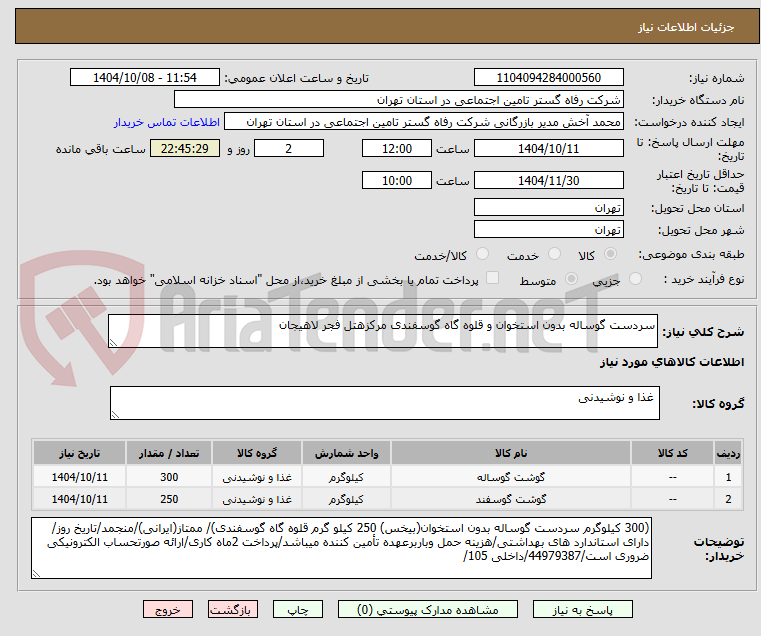The image size is (761, 636).
Task: Click the شماره نیاز number field
Action: pyautogui.click(x=548, y=78)
